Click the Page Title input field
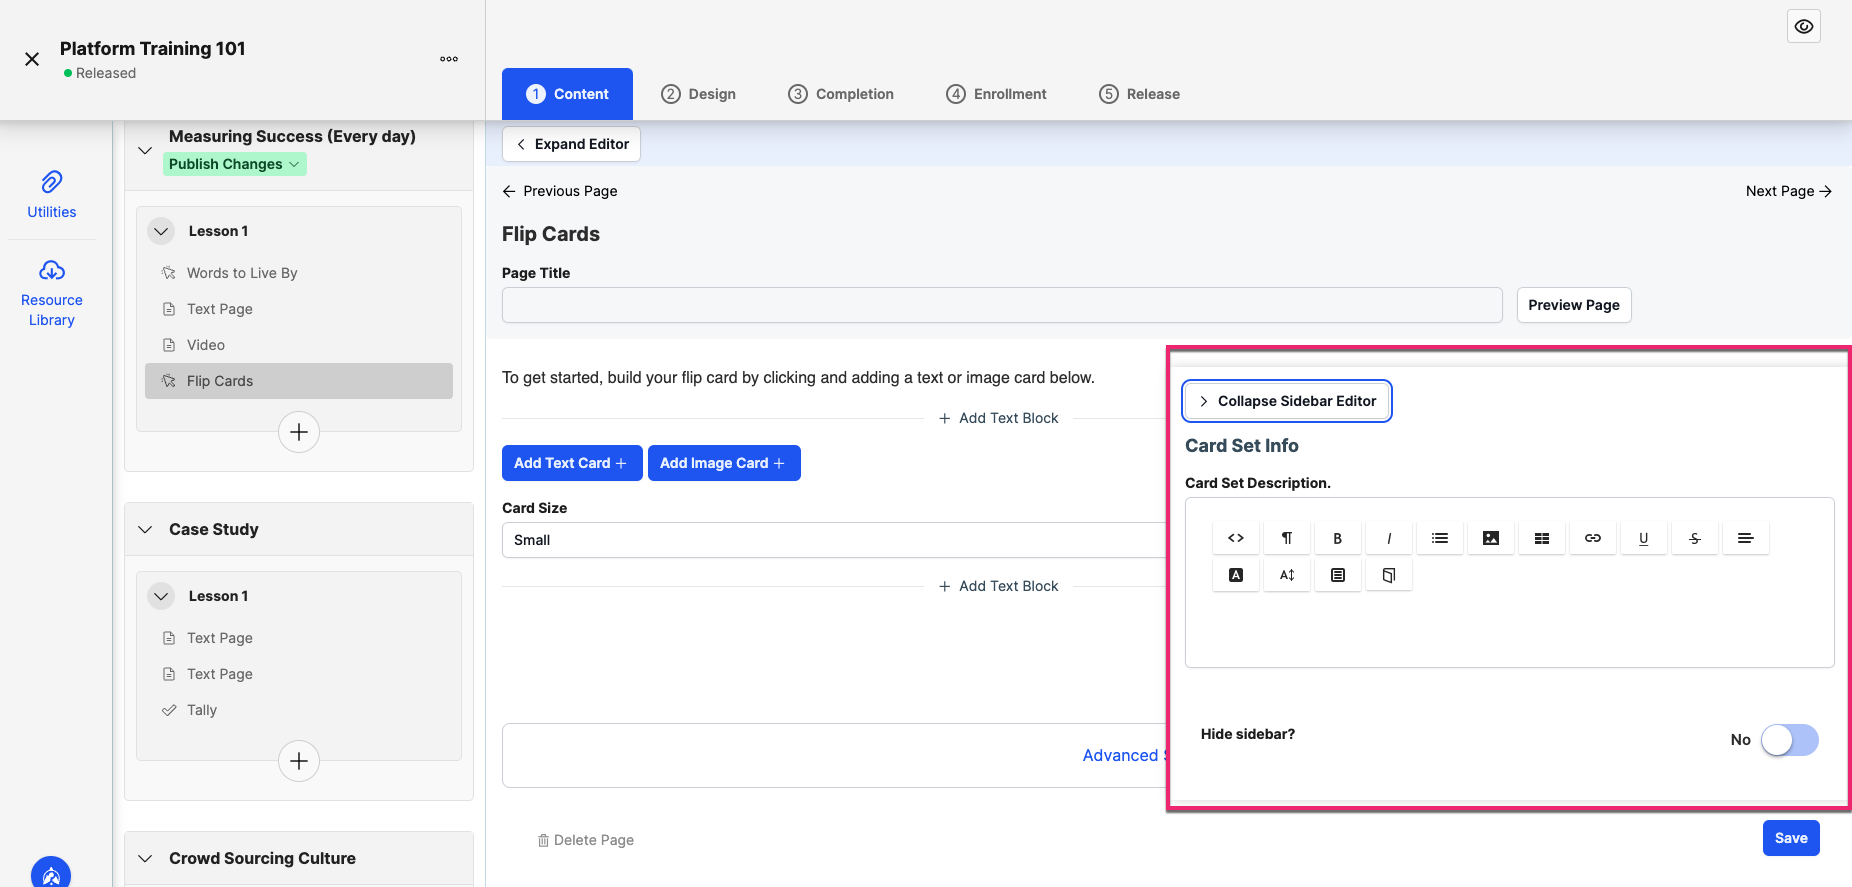Viewport: 1852px width, 887px height. point(1002,305)
